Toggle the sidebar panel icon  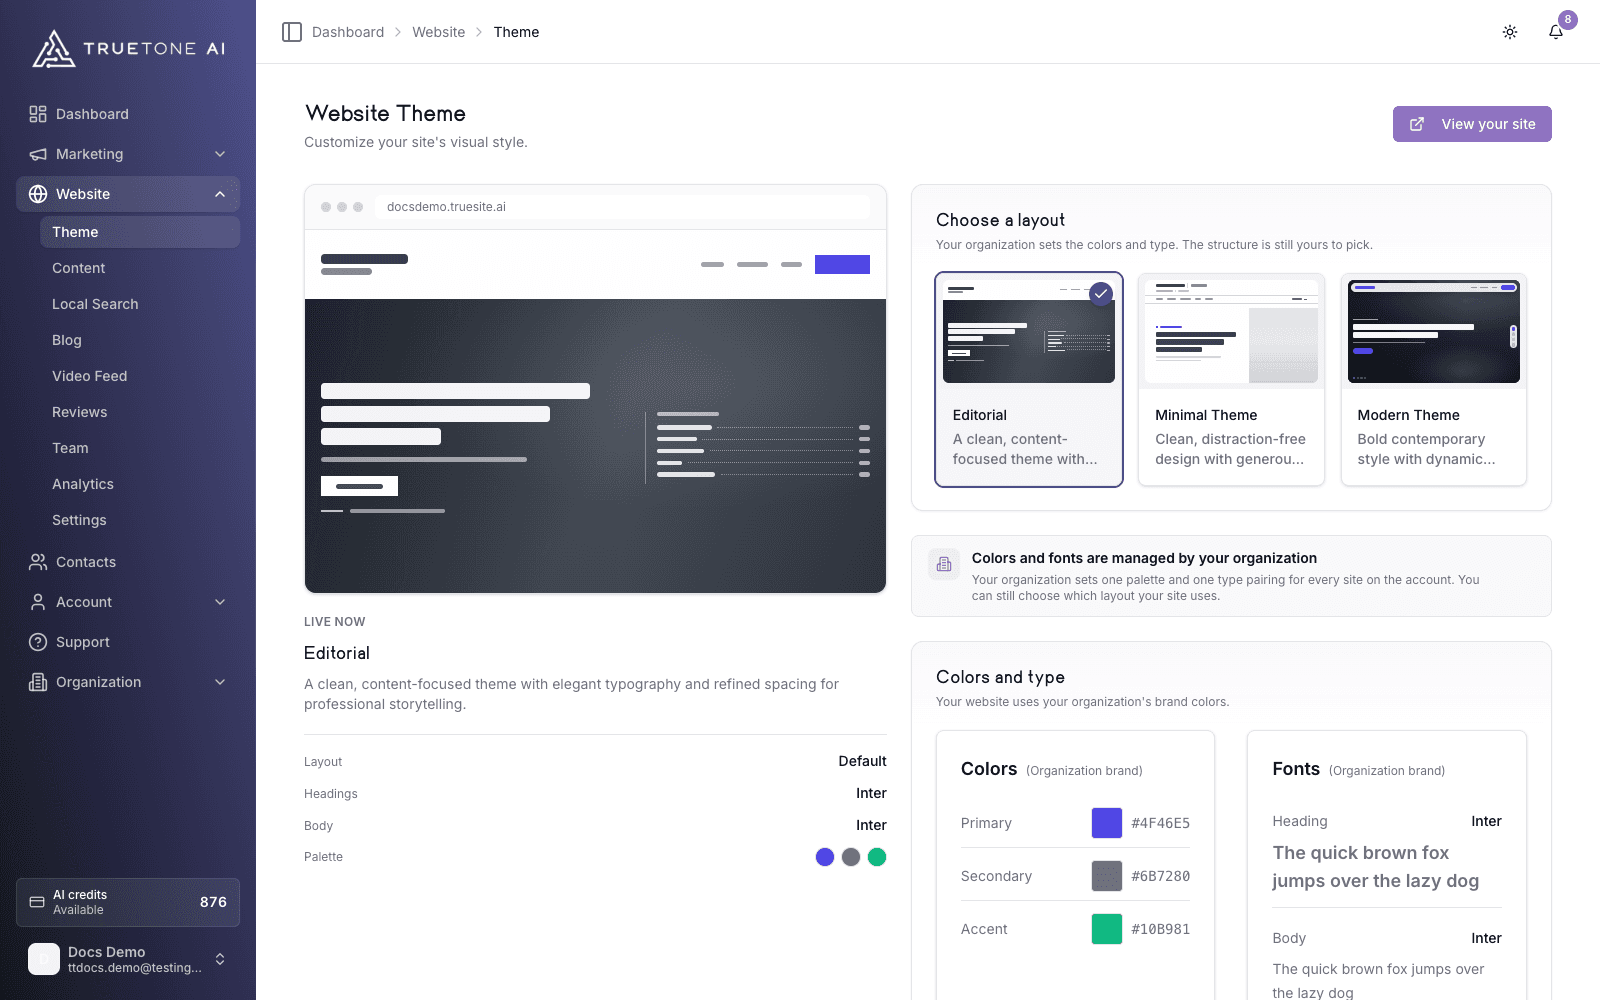[x=292, y=32]
